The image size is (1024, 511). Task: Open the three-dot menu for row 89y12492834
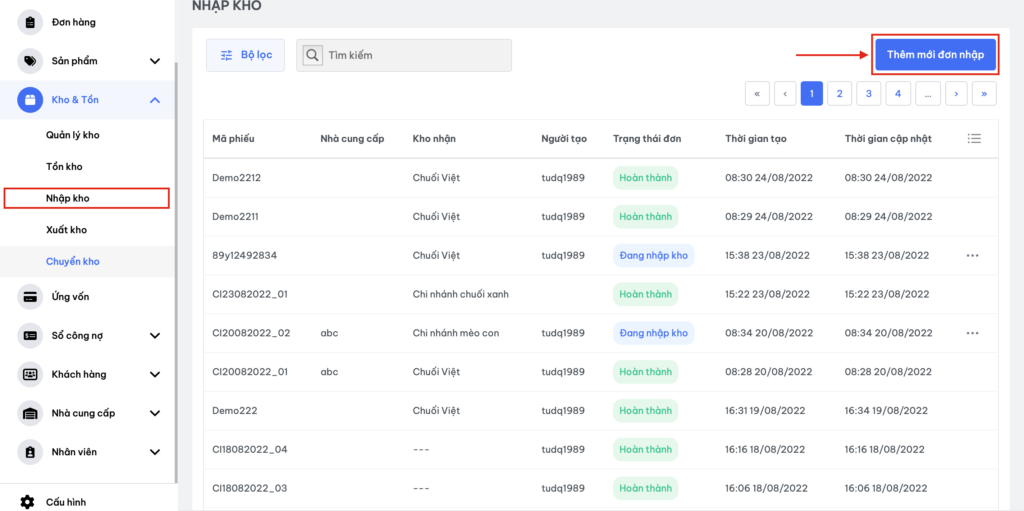pyautogui.click(x=972, y=256)
